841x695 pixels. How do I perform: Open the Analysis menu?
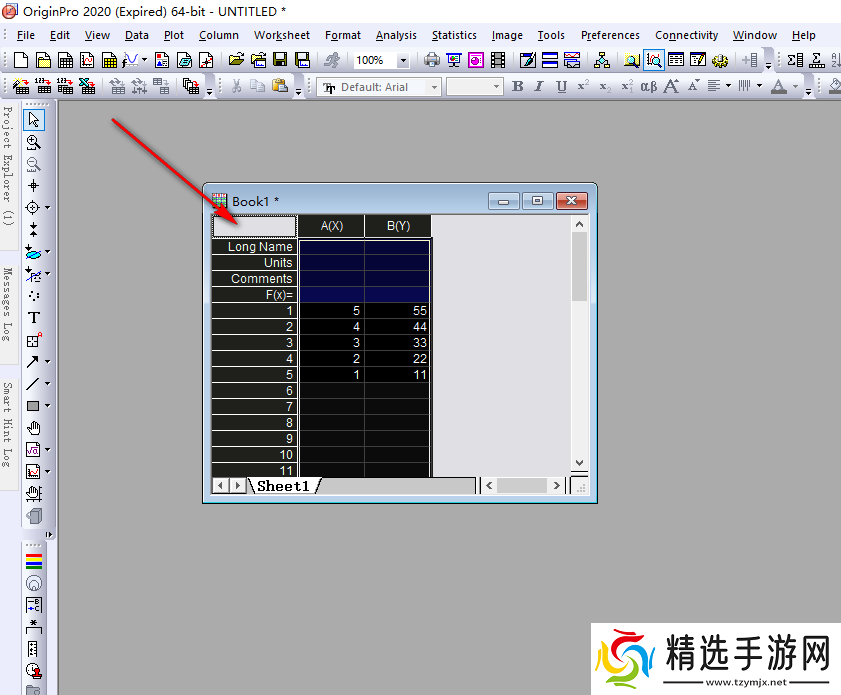396,35
